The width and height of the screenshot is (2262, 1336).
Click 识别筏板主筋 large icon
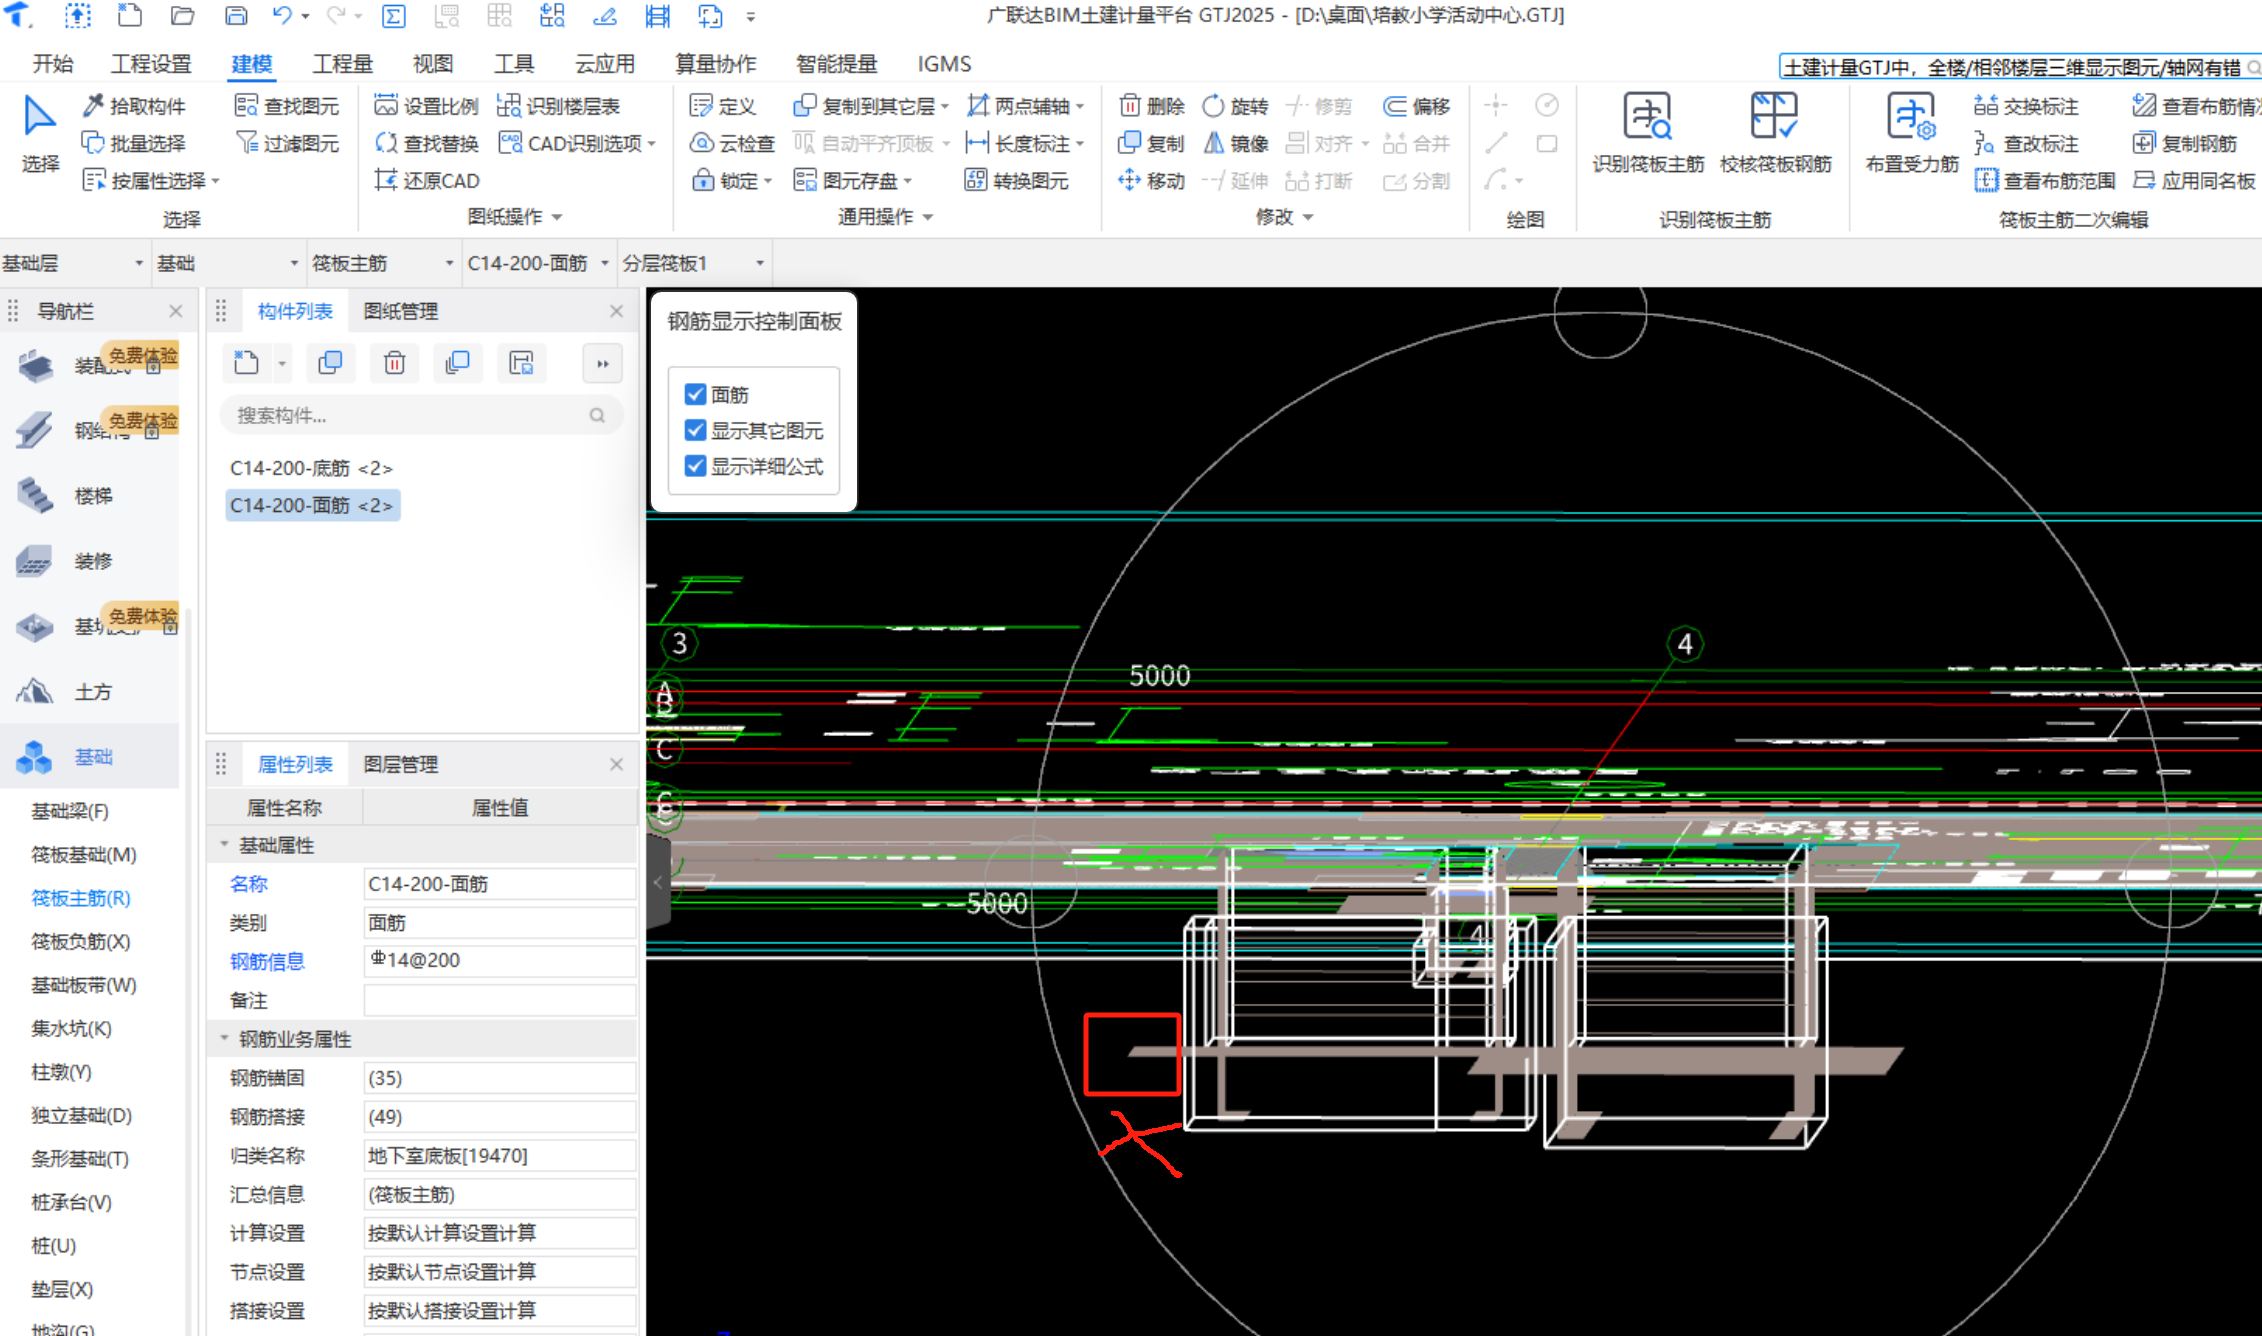[x=1648, y=133]
